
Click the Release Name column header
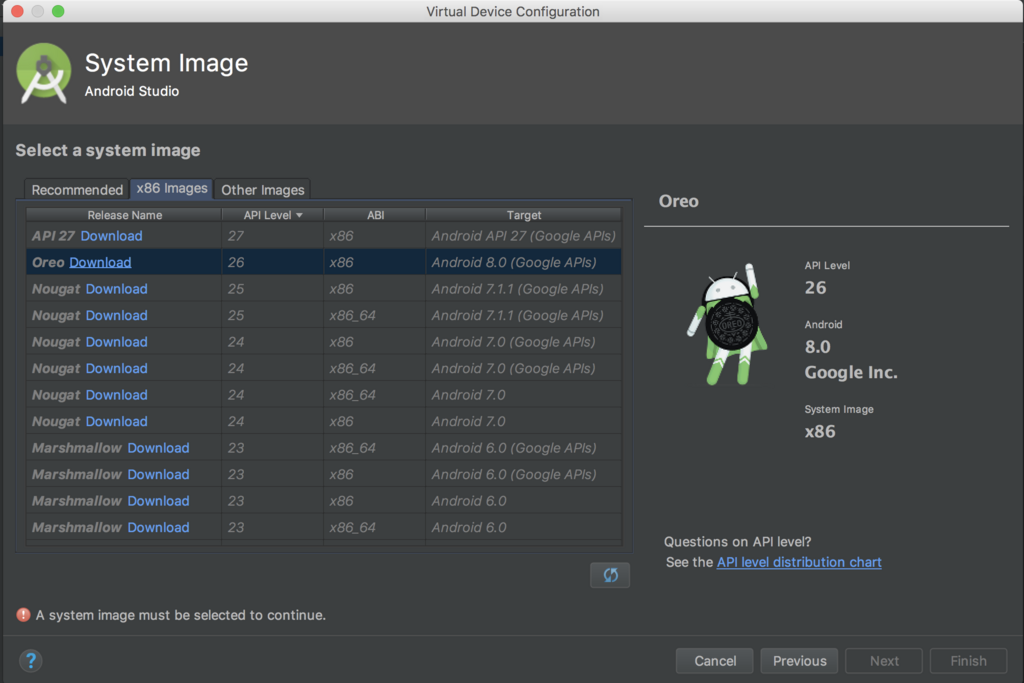click(124, 215)
